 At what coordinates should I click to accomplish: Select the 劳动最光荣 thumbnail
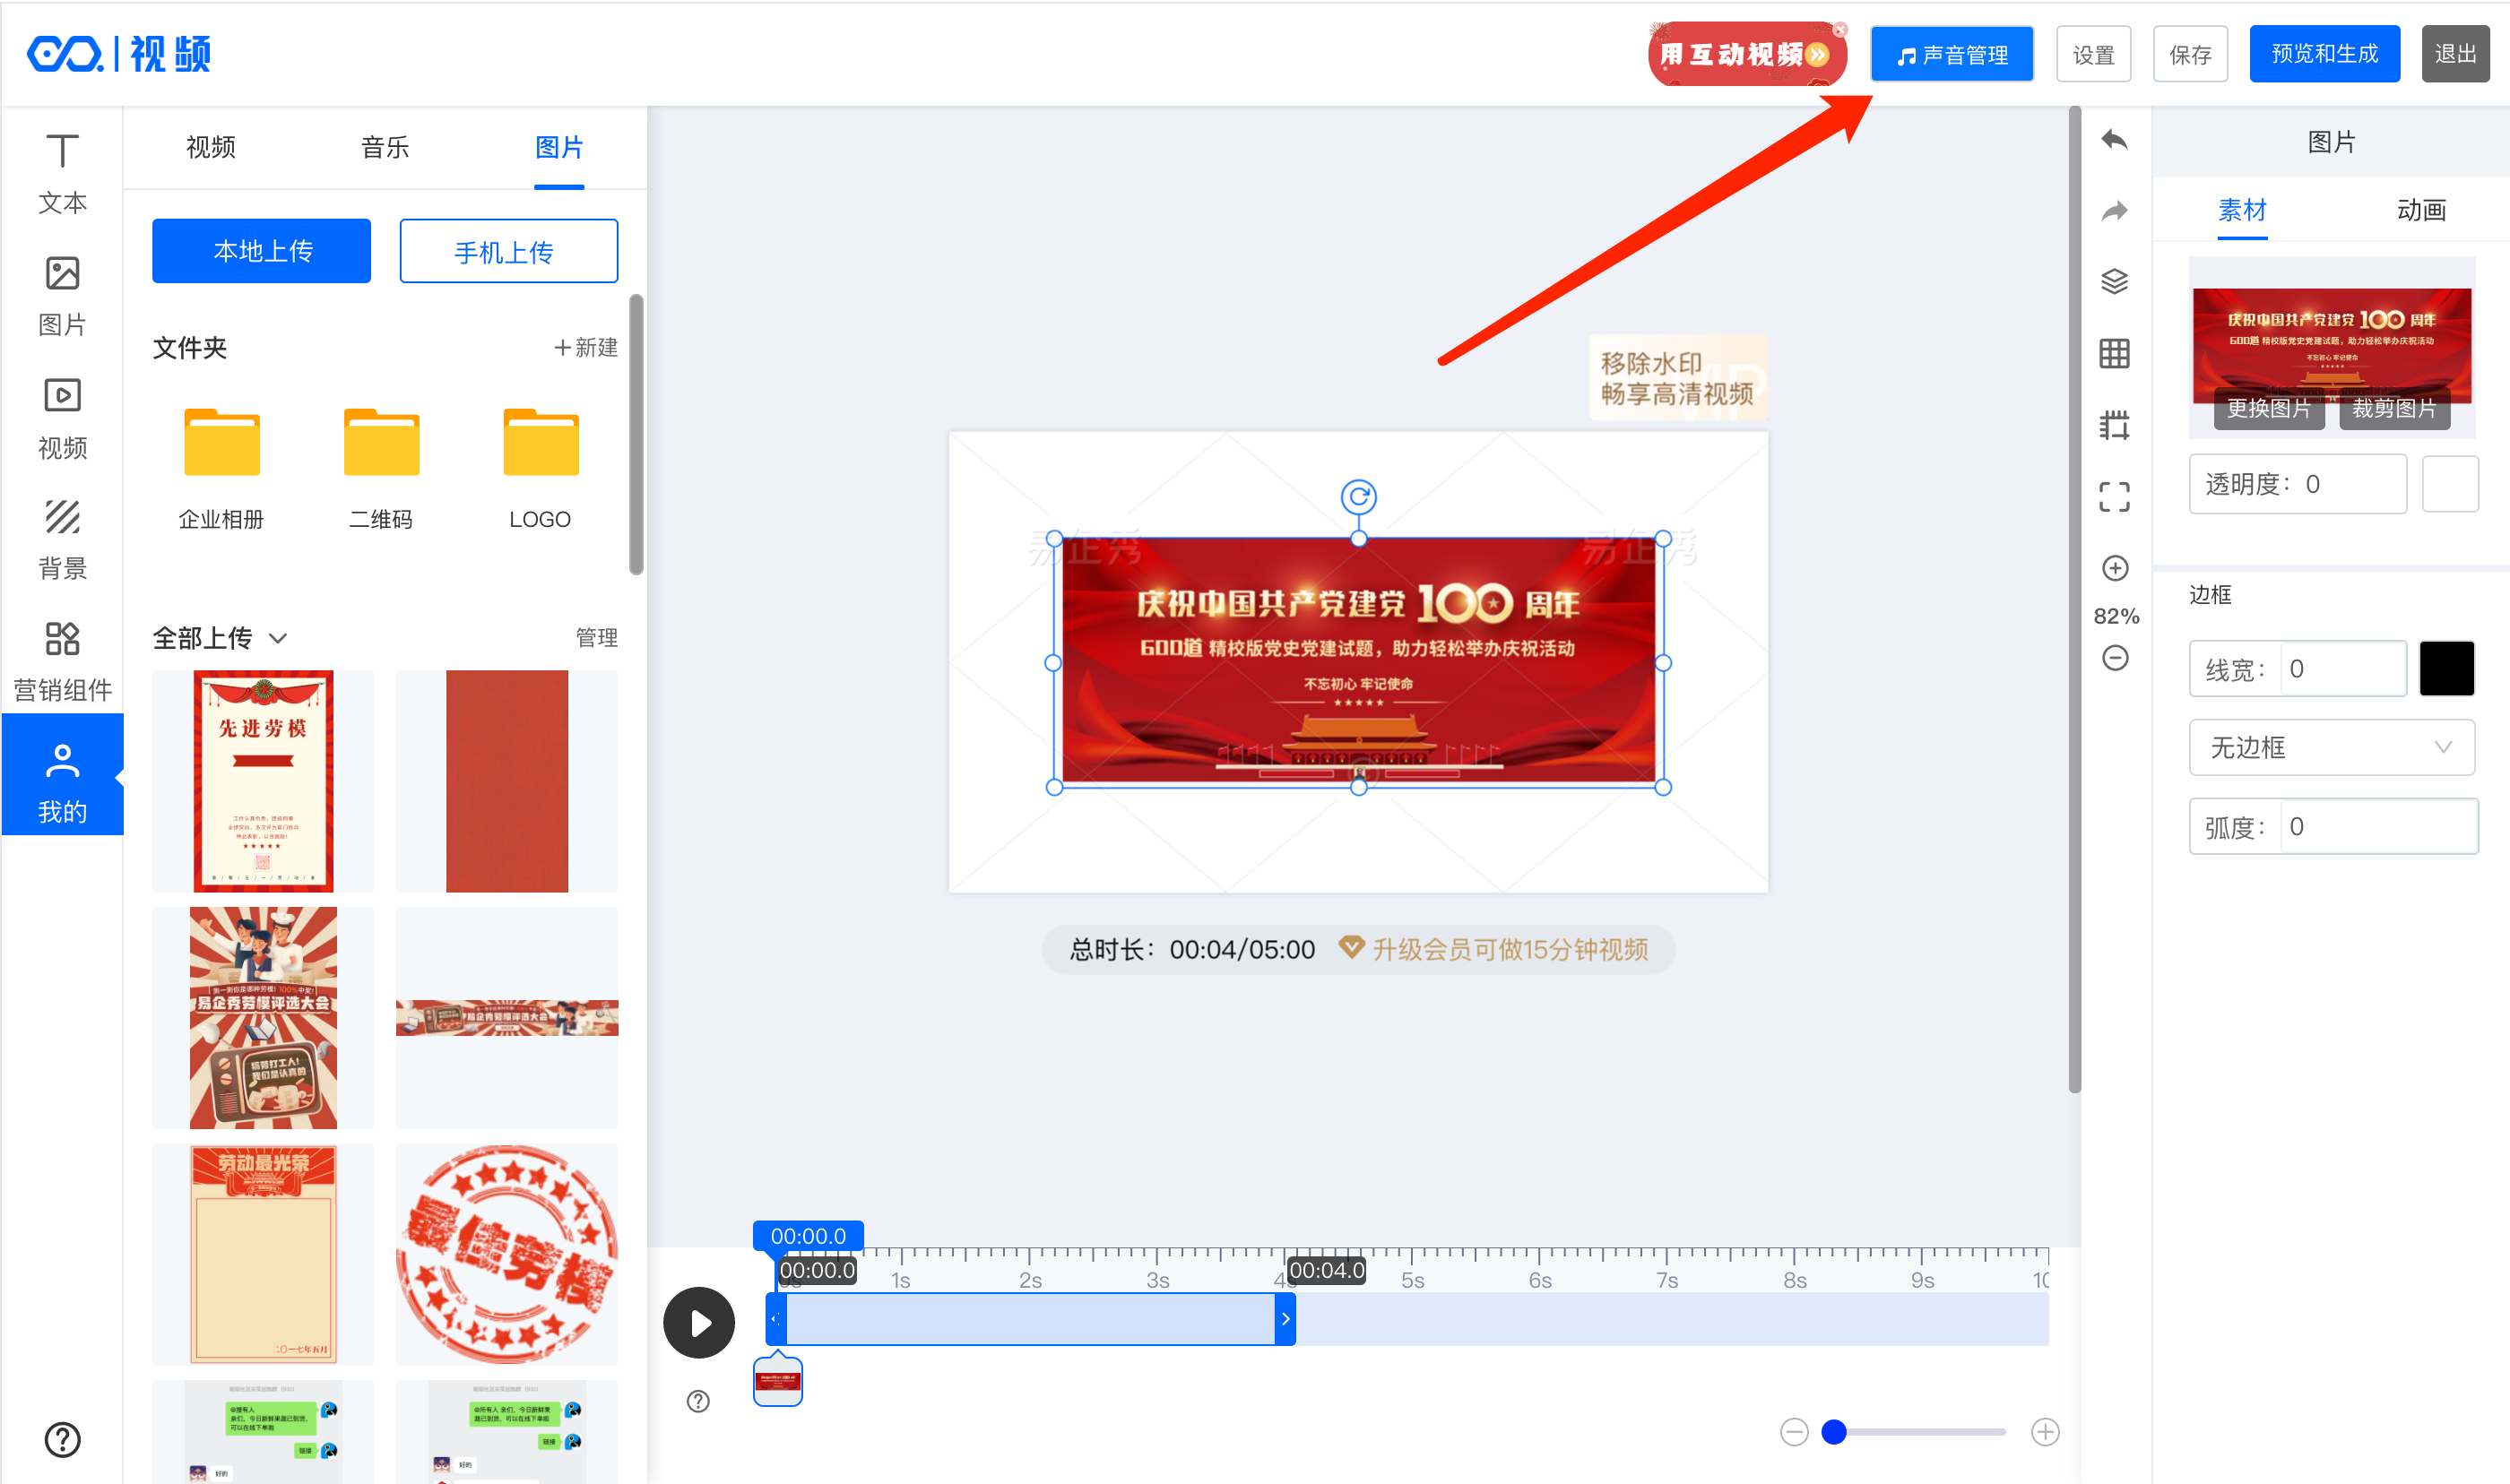coord(262,1254)
